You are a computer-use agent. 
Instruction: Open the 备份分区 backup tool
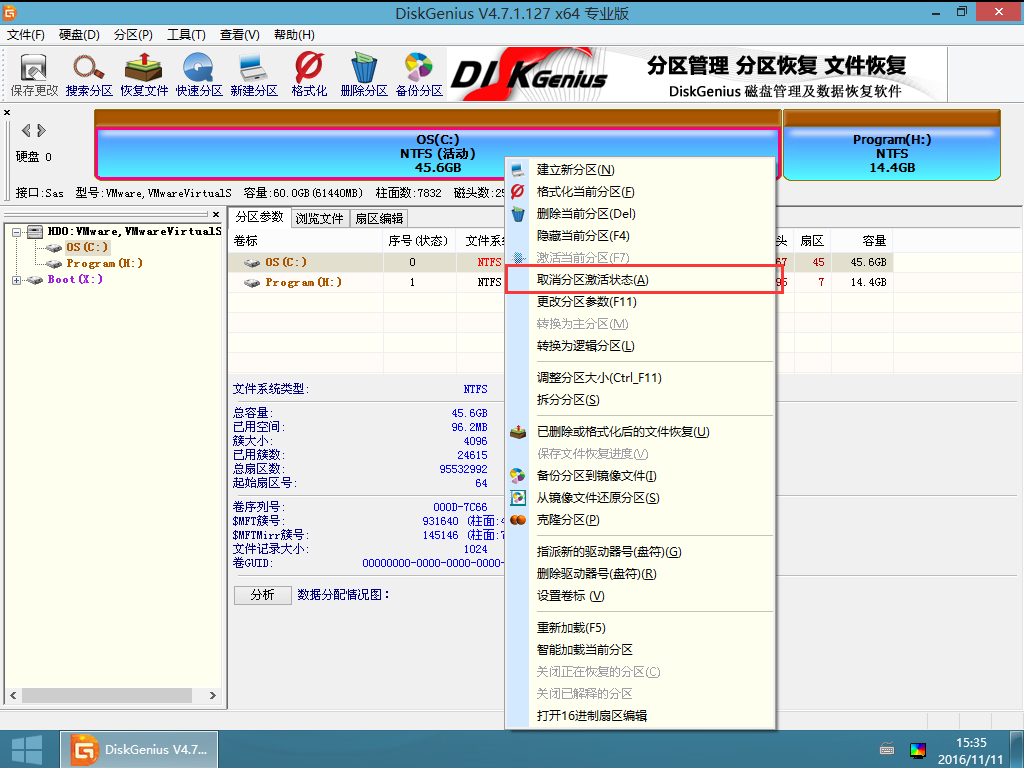419,75
